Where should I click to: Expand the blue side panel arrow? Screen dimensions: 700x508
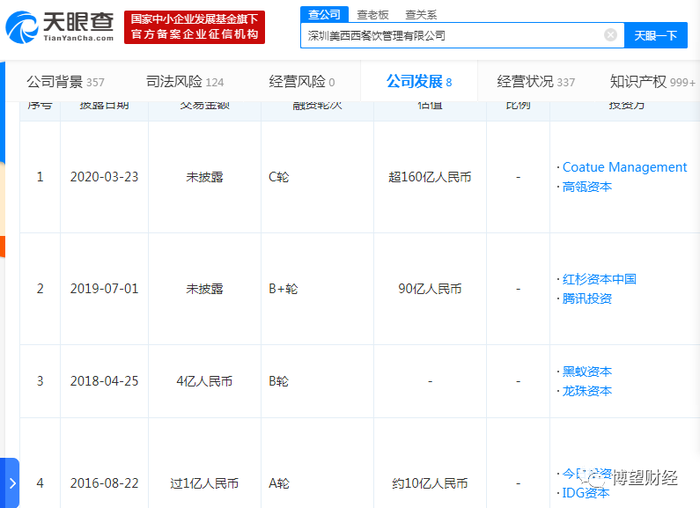tap(11, 483)
